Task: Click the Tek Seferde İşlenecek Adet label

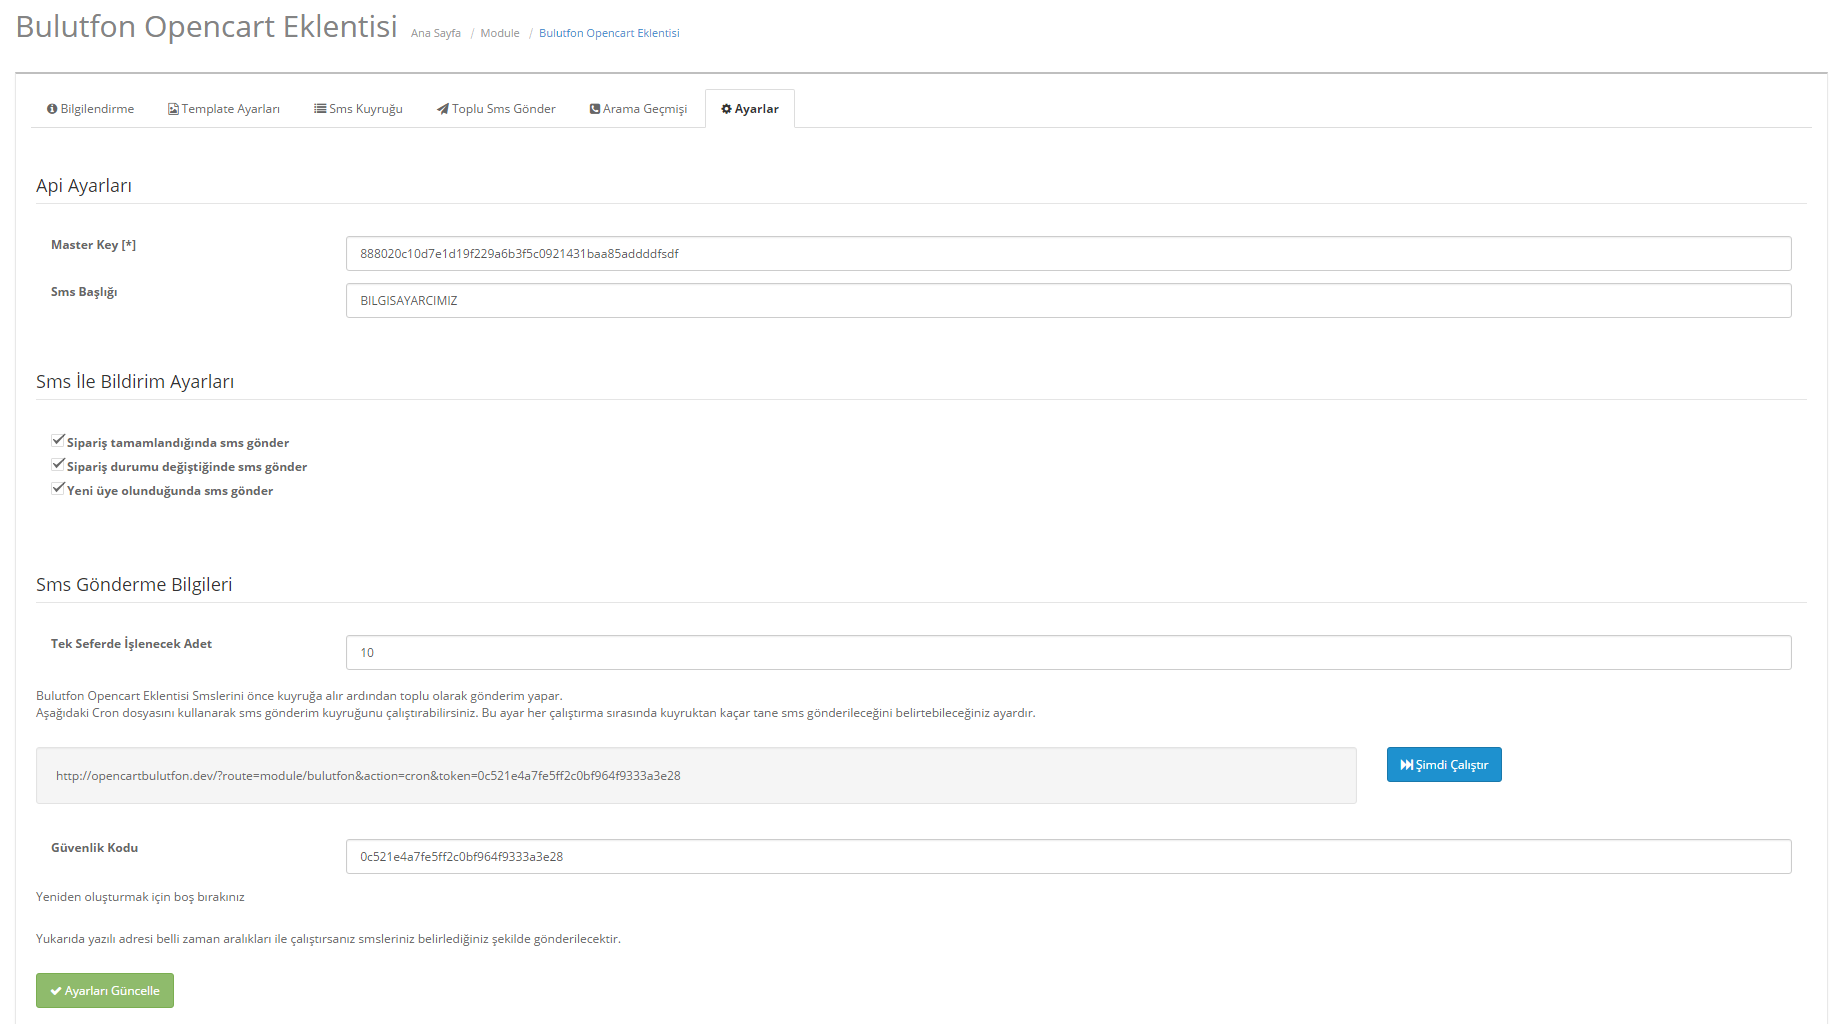Action: 131,644
